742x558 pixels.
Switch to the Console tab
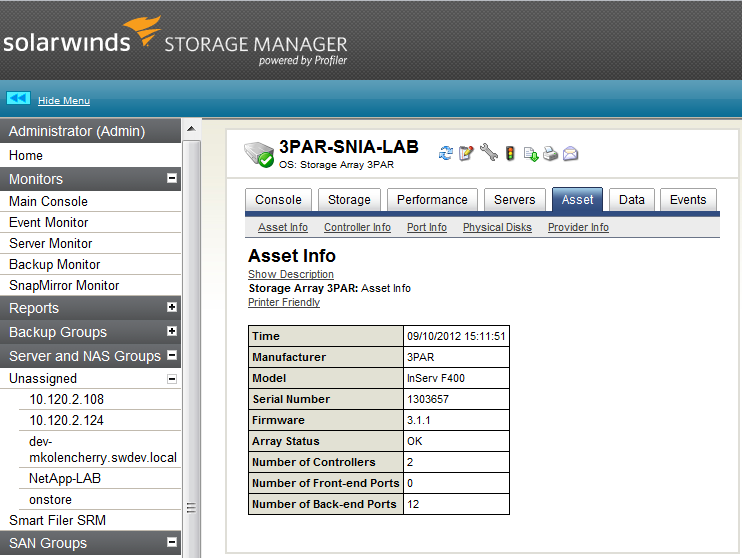coord(278,200)
